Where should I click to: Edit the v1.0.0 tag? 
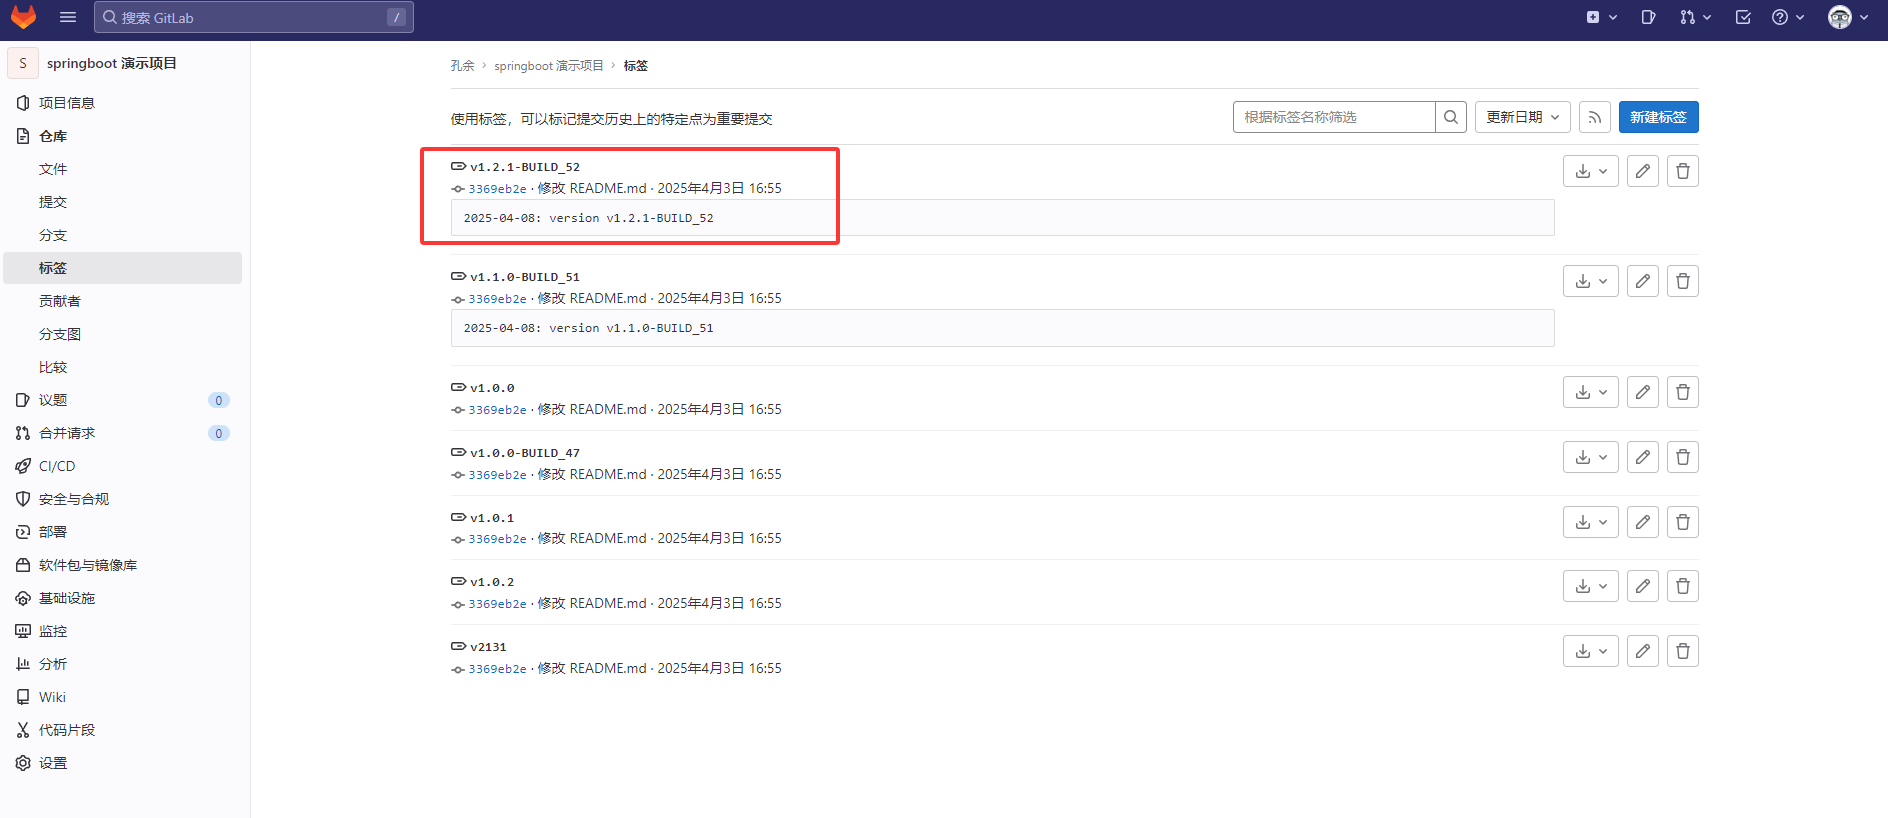1642,392
